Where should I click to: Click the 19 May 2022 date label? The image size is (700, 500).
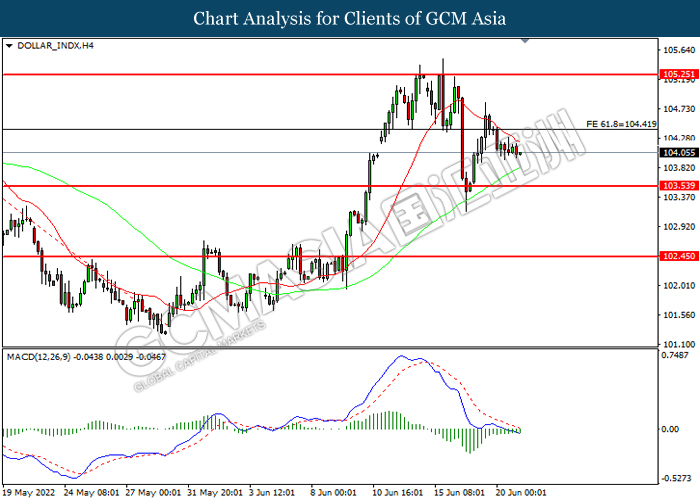(x=29, y=492)
